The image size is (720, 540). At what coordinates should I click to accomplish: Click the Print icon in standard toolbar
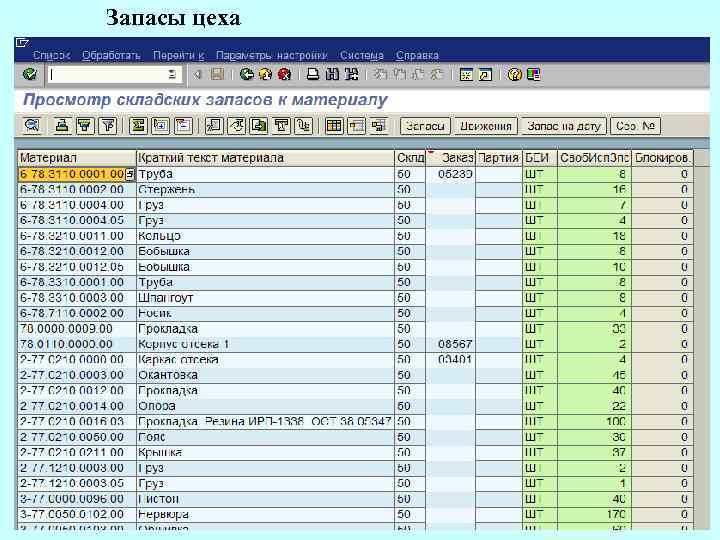point(313,74)
